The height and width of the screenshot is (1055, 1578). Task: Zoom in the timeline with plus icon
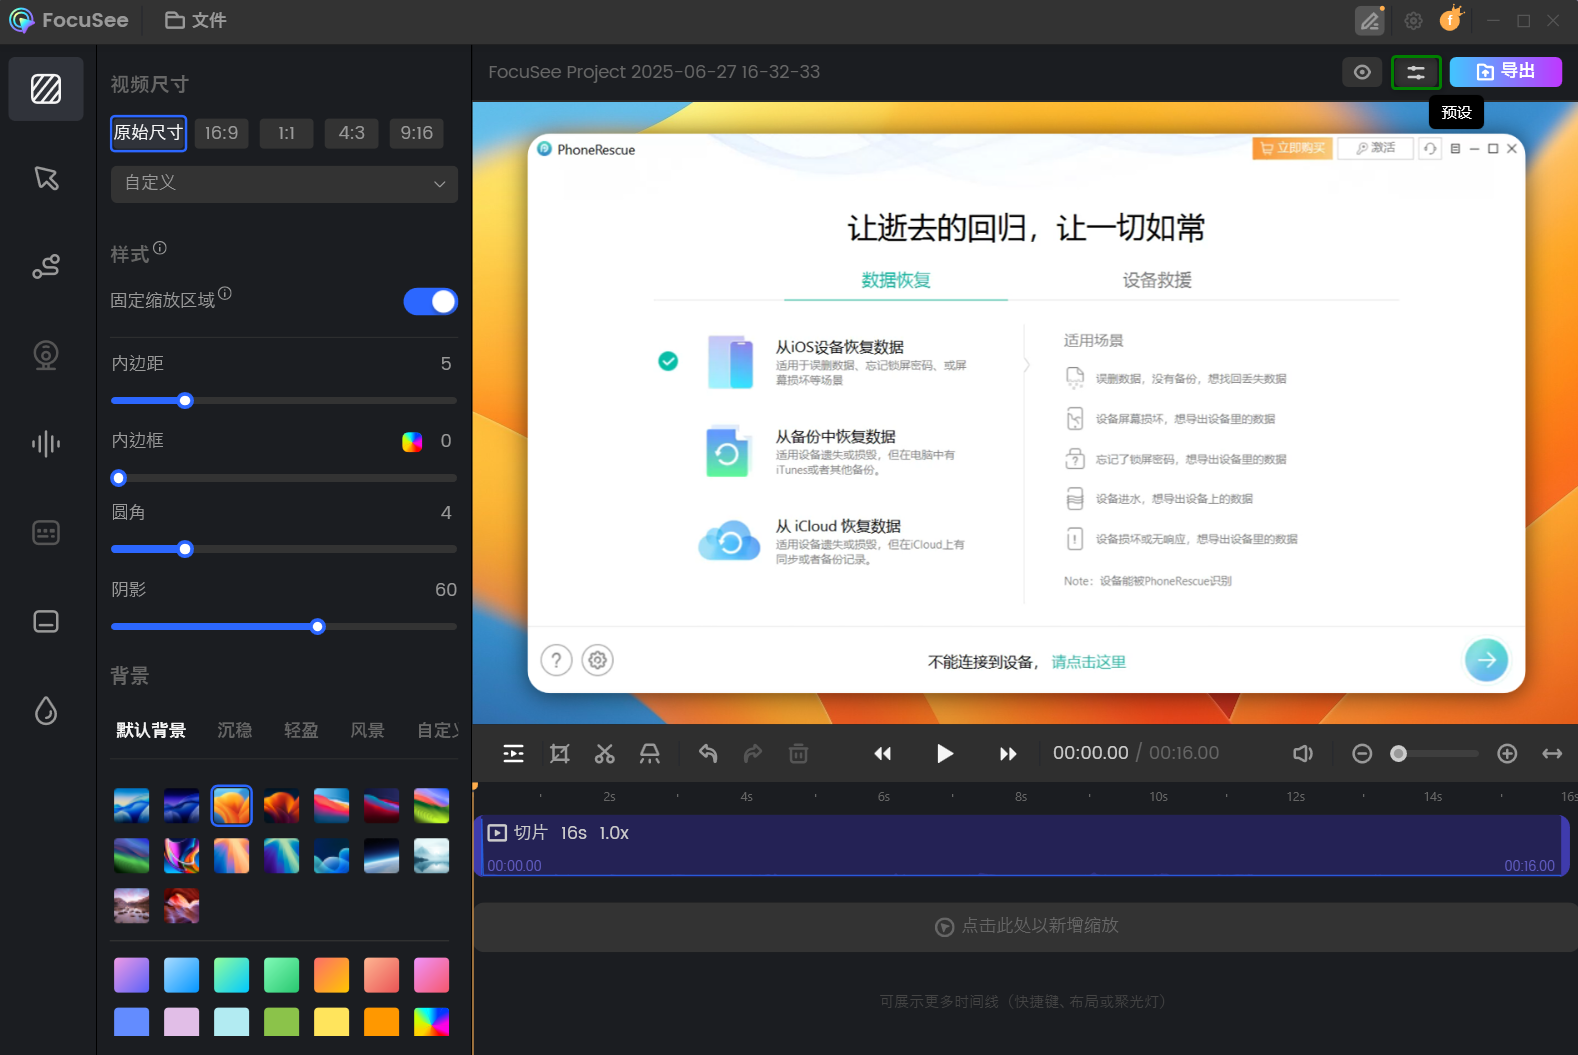(x=1507, y=753)
